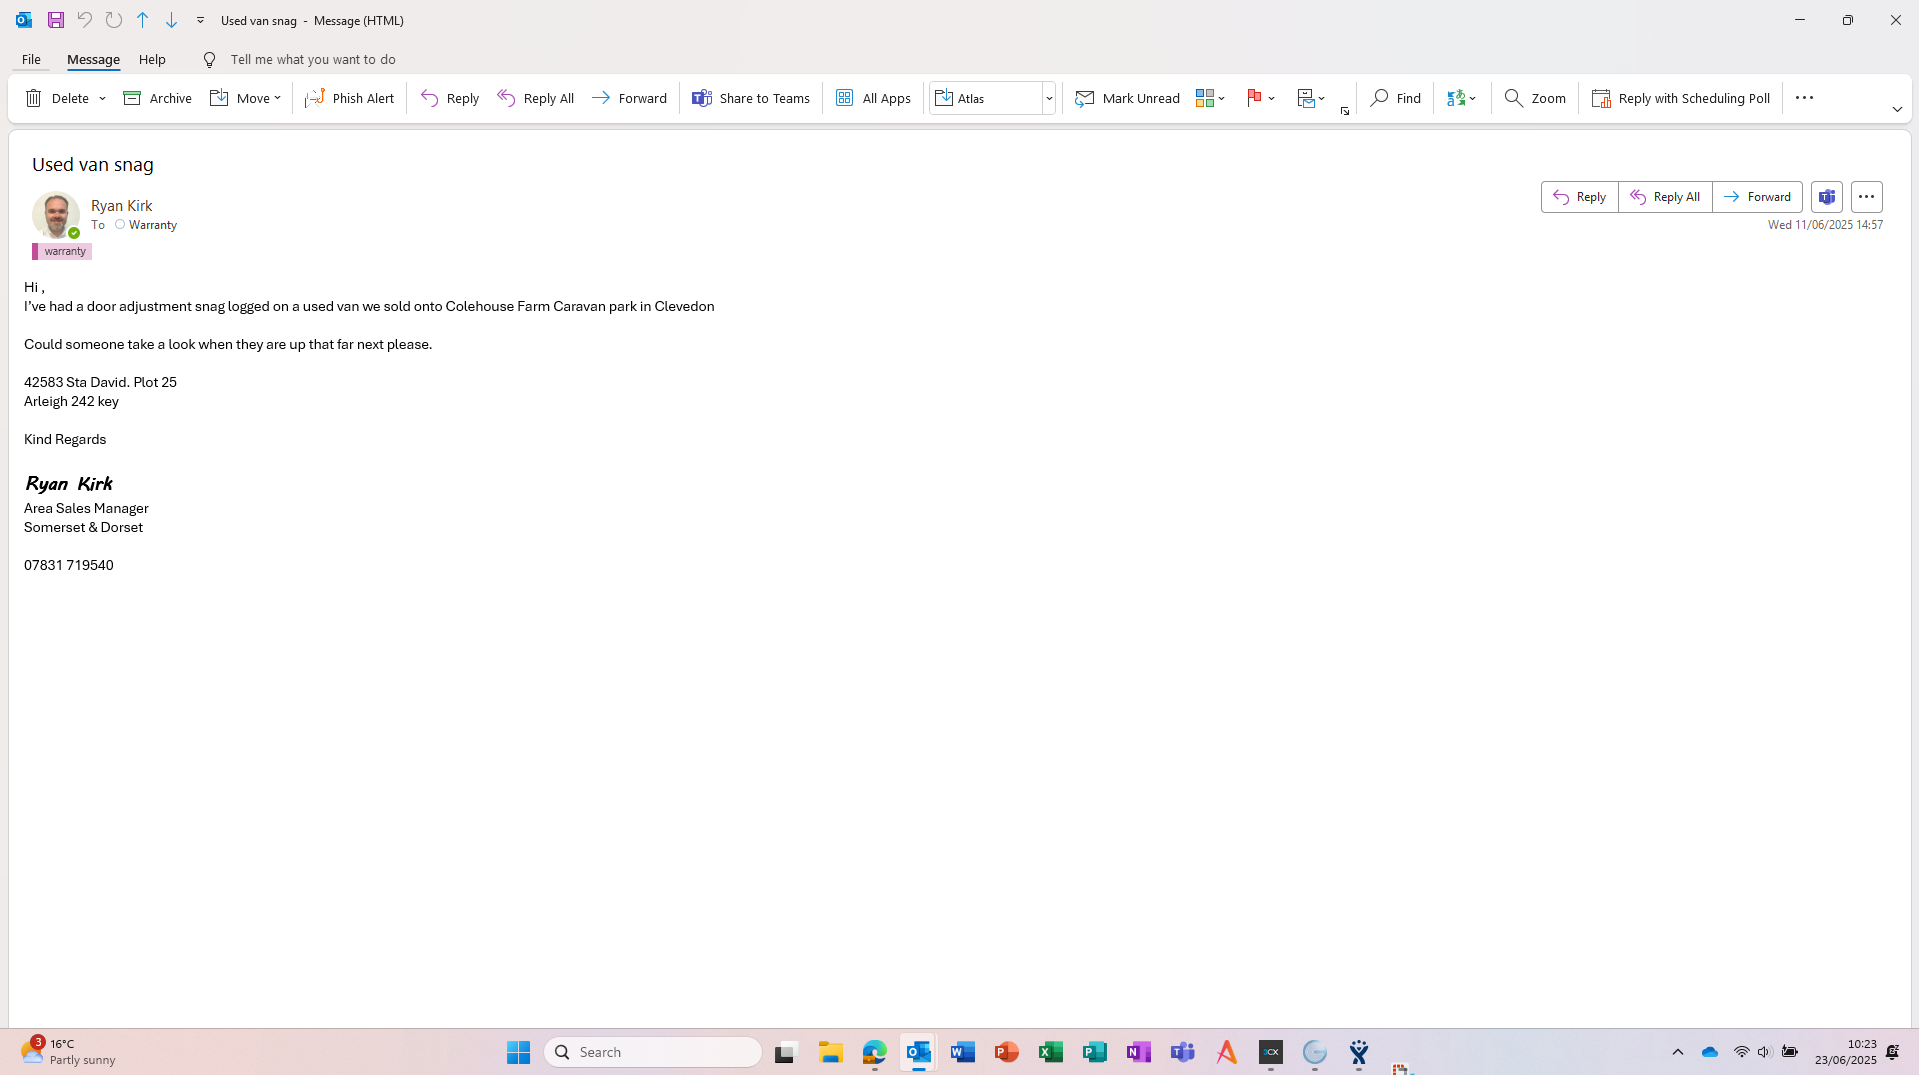The width and height of the screenshot is (1919, 1075).
Task: Open the 3CX app from the taskbar
Action: 1271,1052
